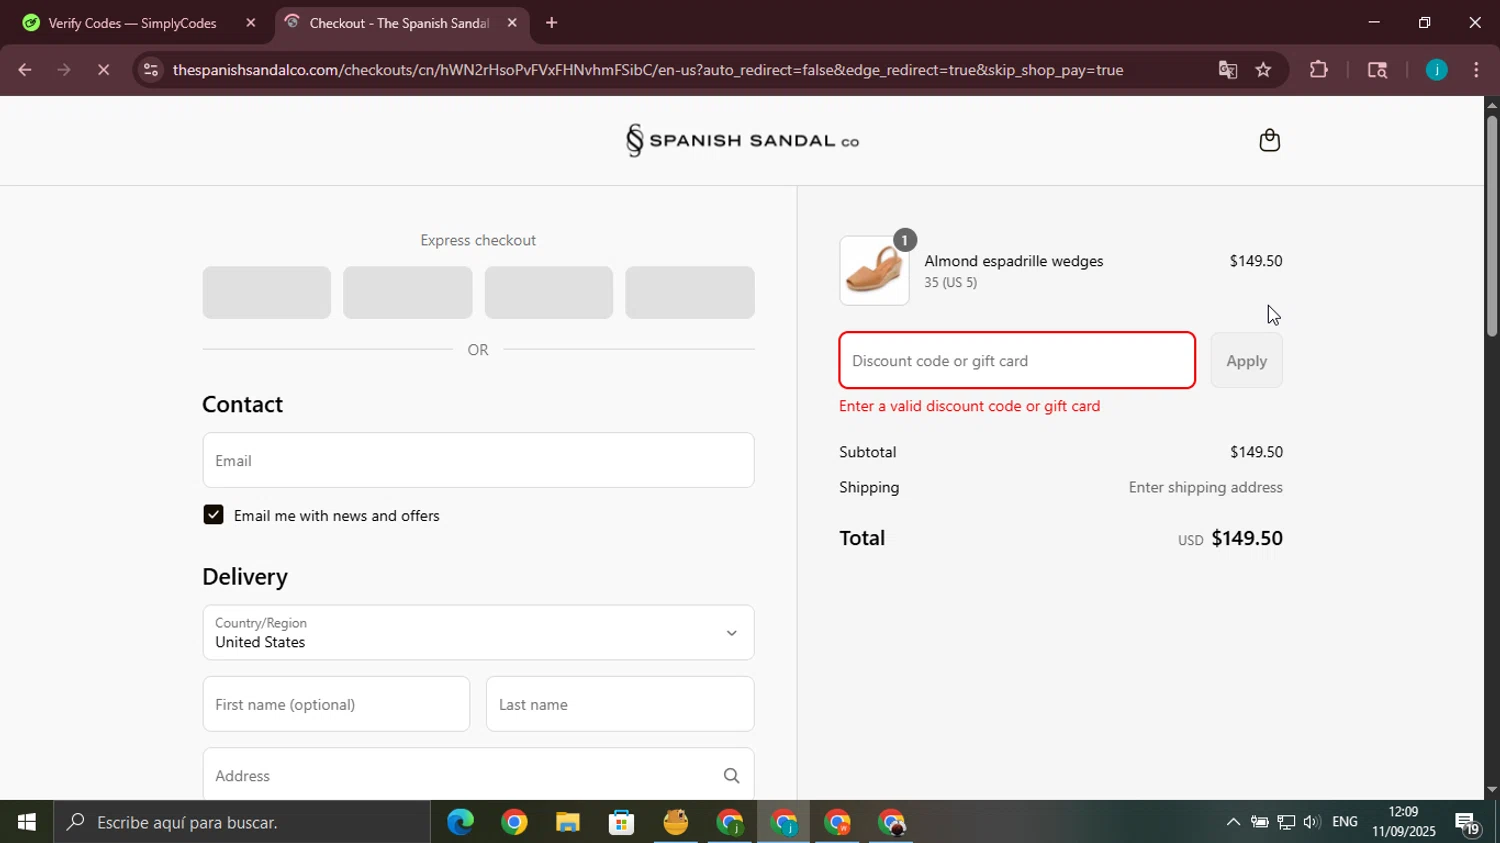Click the First name (optional) field
This screenshot has width=1500, height=843.
coord(336,704)
